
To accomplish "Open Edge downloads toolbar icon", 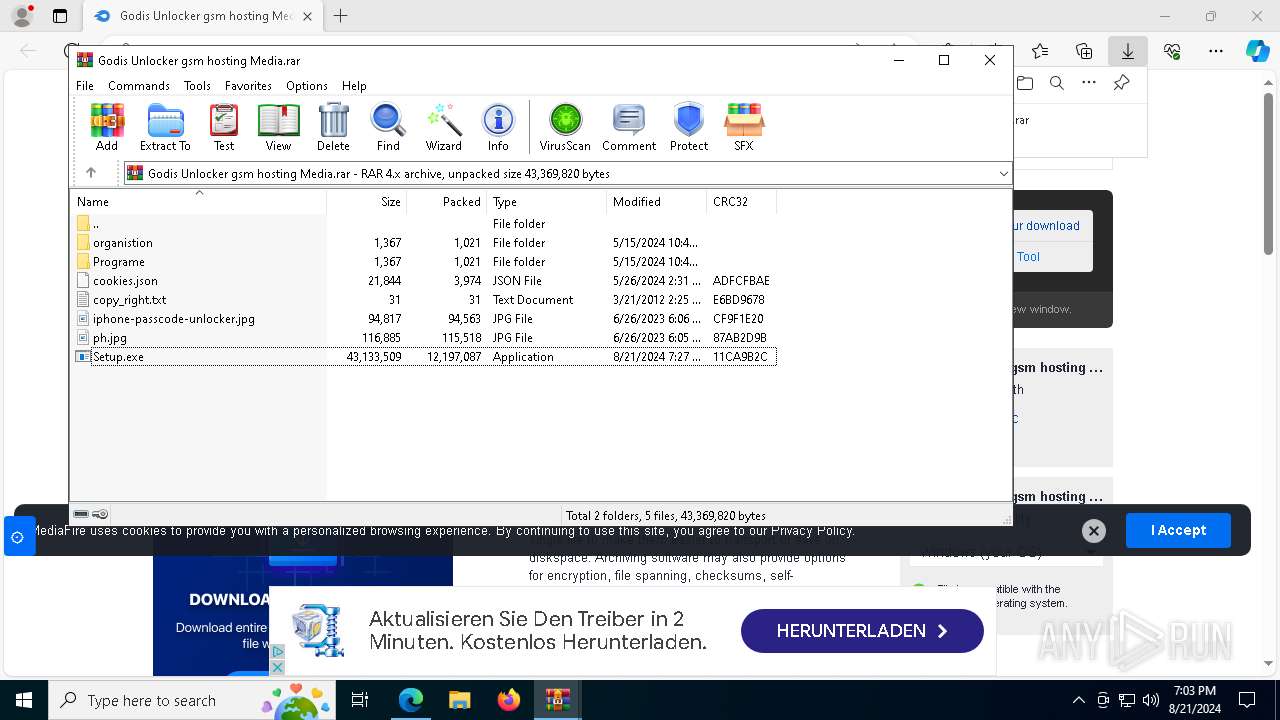I will 1127,51.
